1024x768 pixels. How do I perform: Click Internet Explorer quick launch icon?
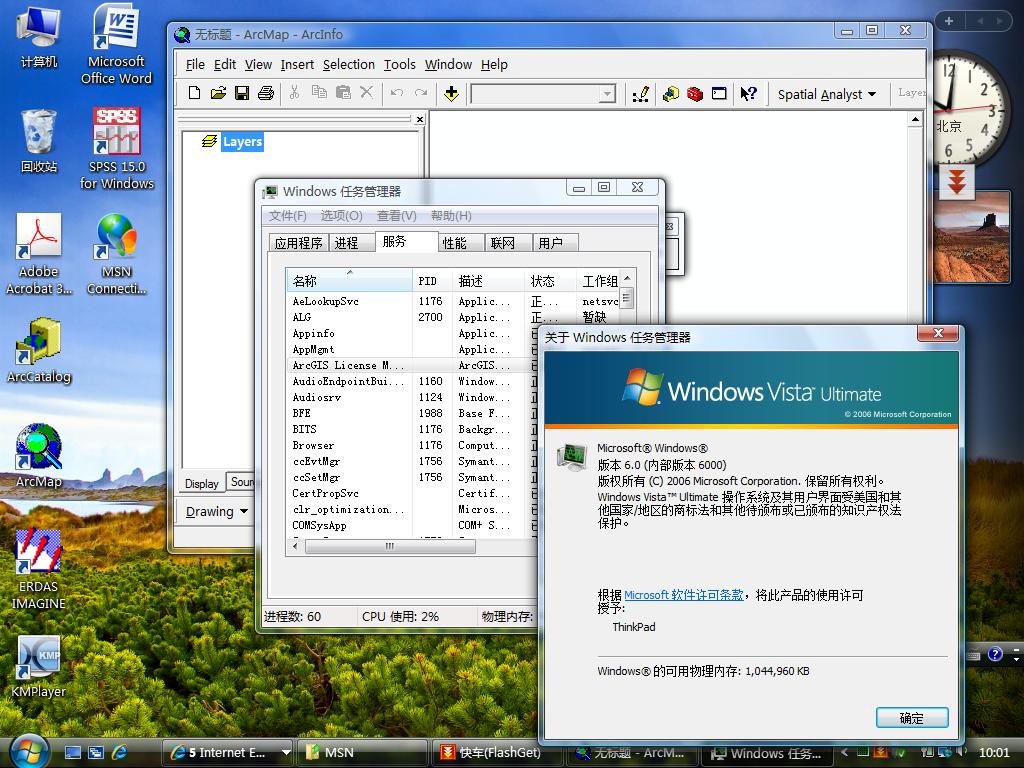(120, 752)
